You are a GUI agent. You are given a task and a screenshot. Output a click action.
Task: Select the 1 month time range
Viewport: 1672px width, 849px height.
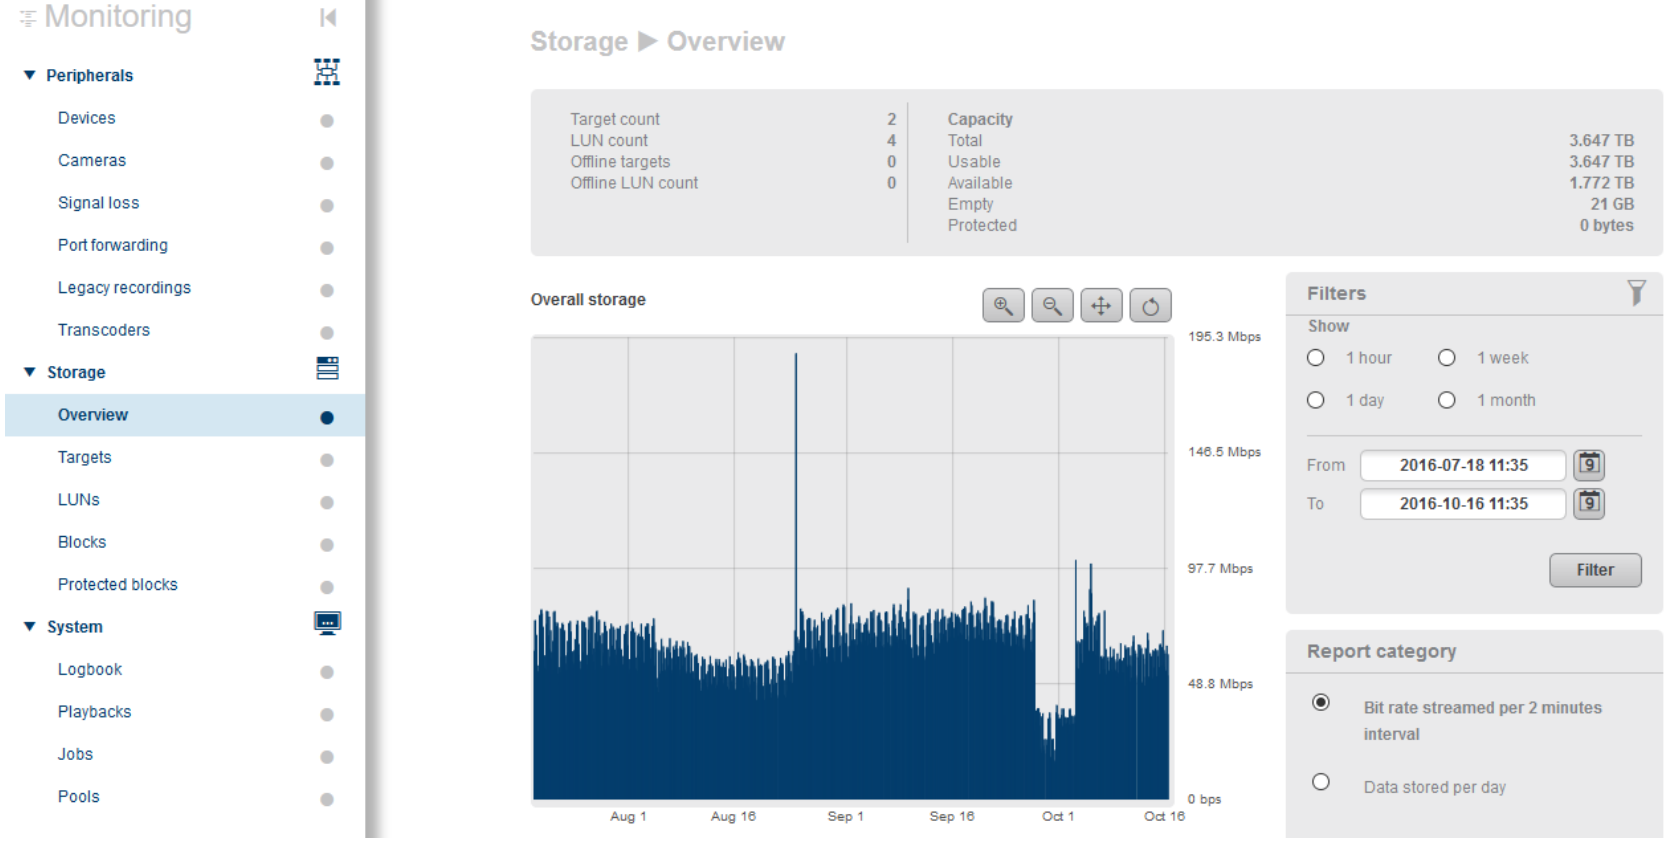pos(1447,400)
